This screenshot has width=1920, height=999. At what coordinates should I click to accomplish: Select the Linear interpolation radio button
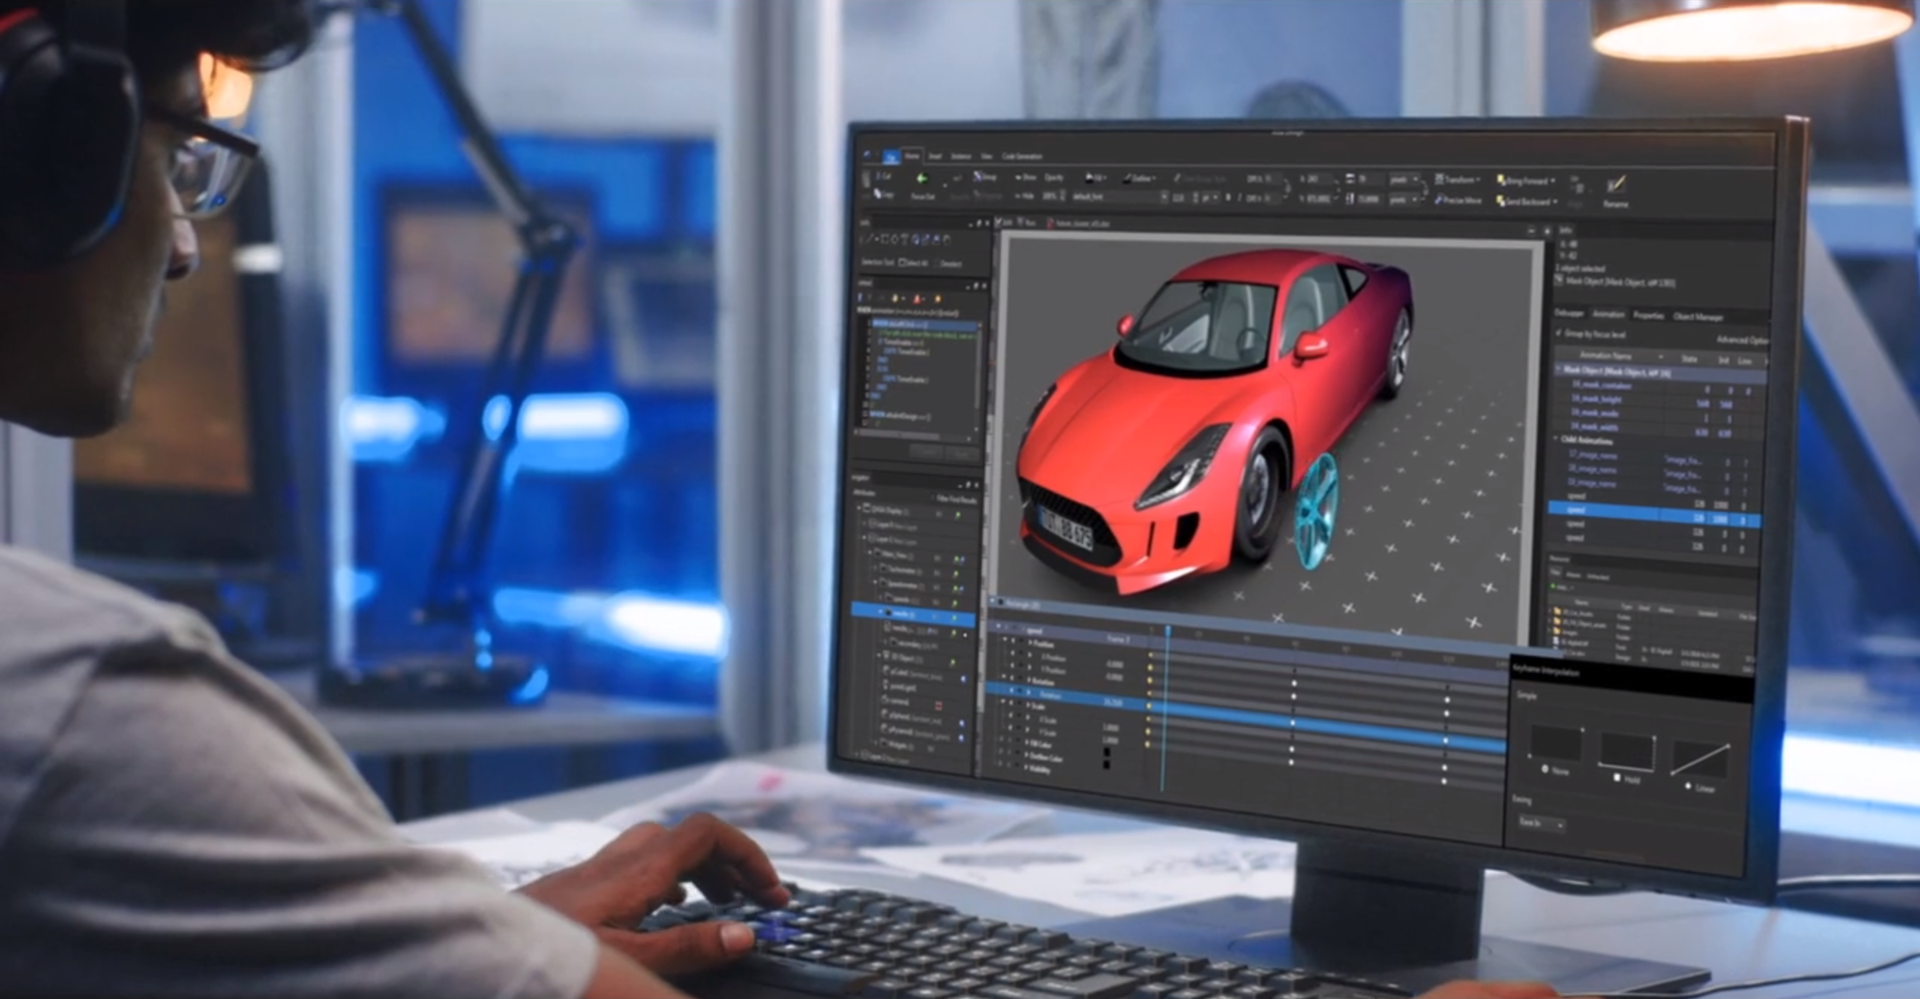coord(1689,786)
